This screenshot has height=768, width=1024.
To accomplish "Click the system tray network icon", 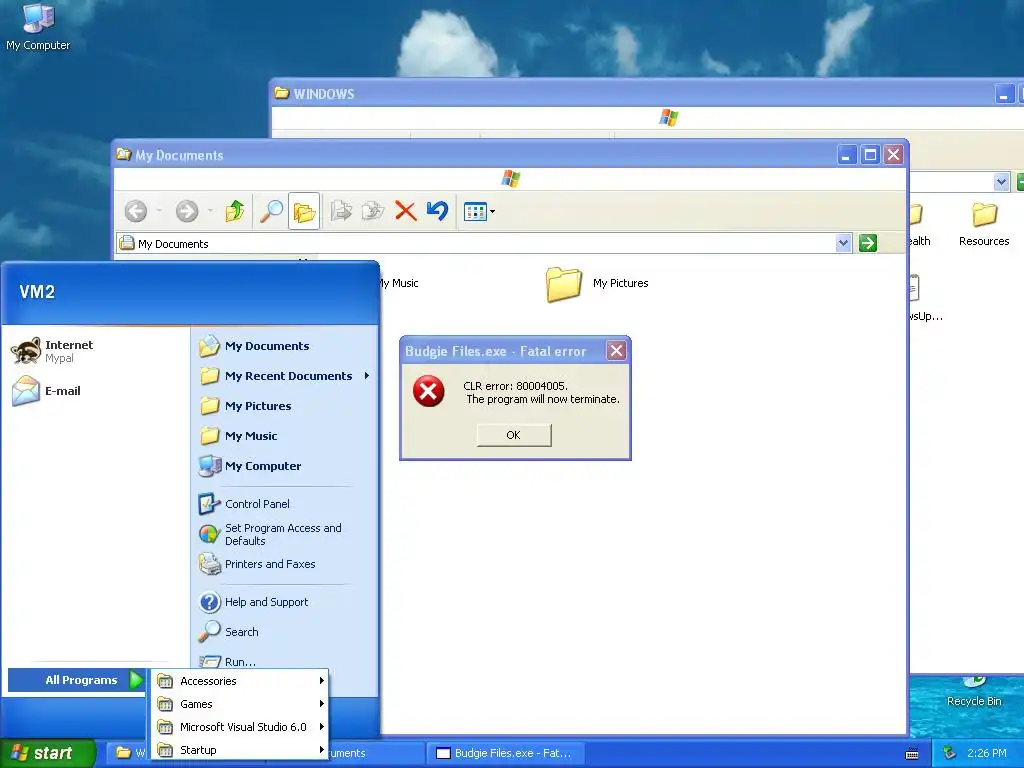I will (x=950, y=754).
